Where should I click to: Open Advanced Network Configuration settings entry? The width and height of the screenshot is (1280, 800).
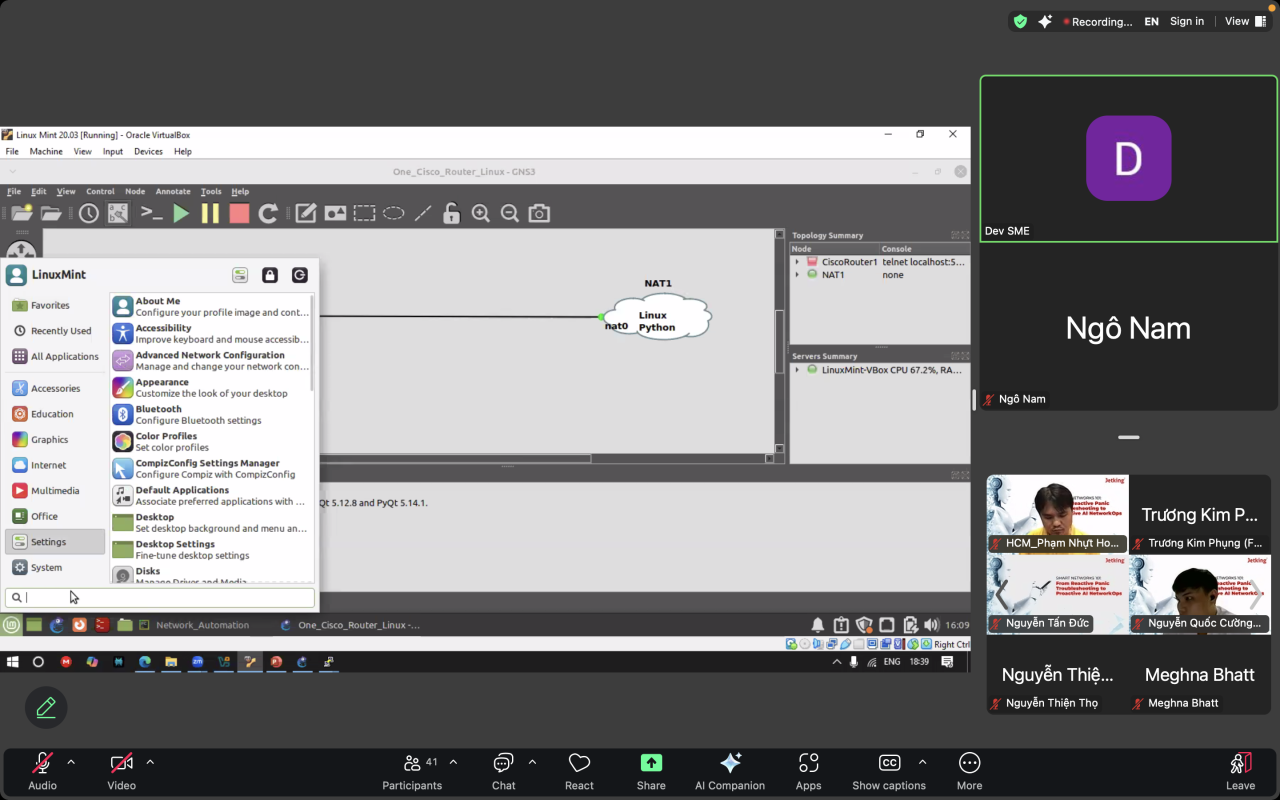[x=211, y=360]
